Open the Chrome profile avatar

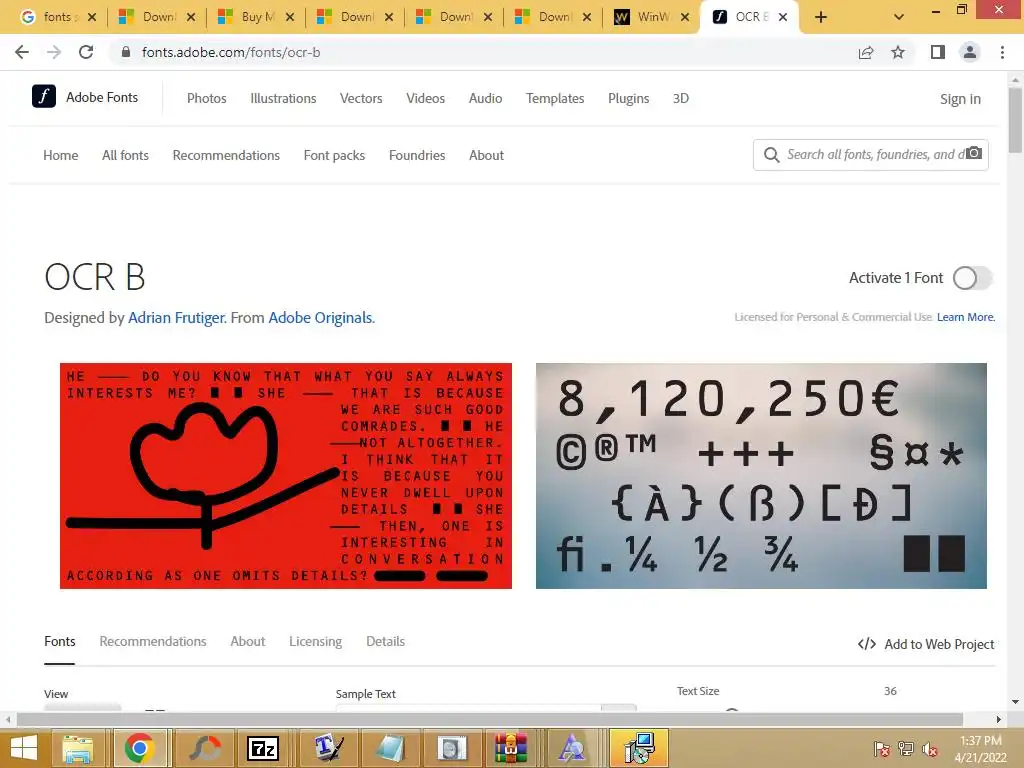[x=970, y=52]
